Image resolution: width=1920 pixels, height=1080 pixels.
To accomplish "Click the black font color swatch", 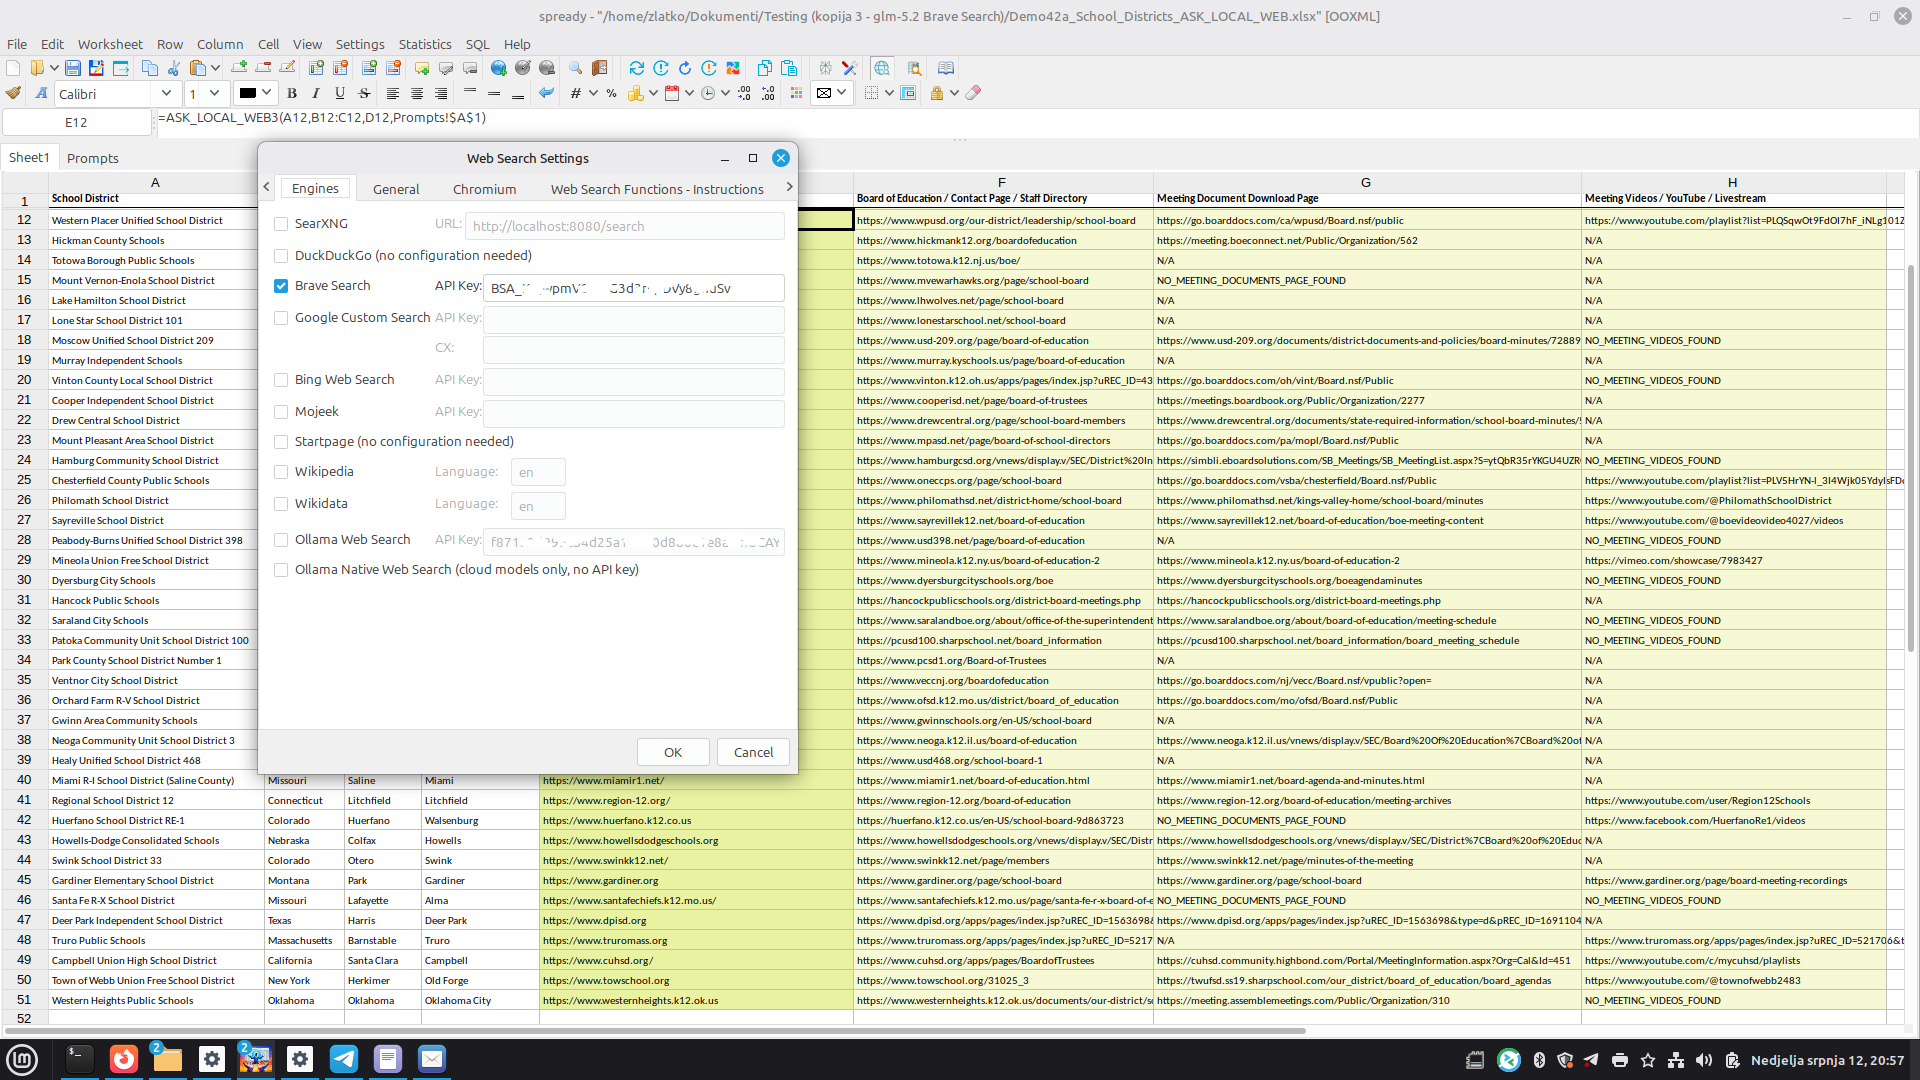I will (x=248, y=93).
